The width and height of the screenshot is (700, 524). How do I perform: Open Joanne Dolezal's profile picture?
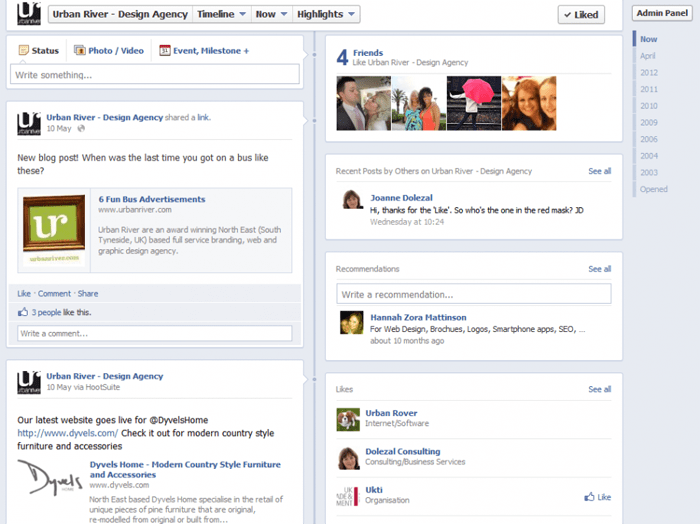point(352,200)
